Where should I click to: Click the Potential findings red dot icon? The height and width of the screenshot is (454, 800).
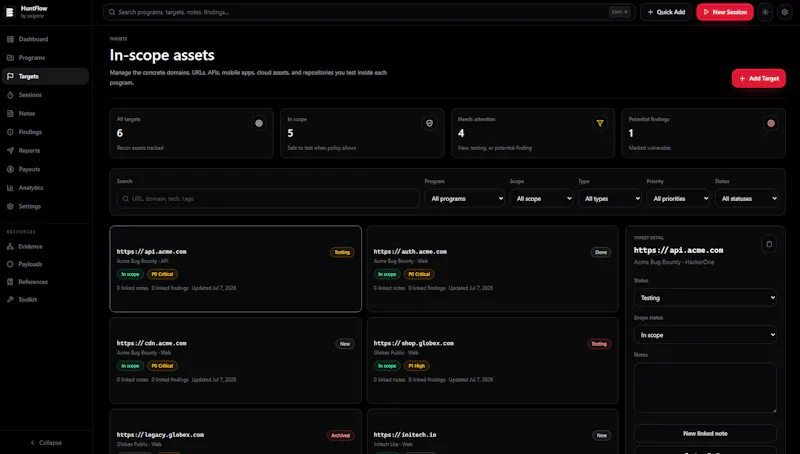click(x=771, y=123)
